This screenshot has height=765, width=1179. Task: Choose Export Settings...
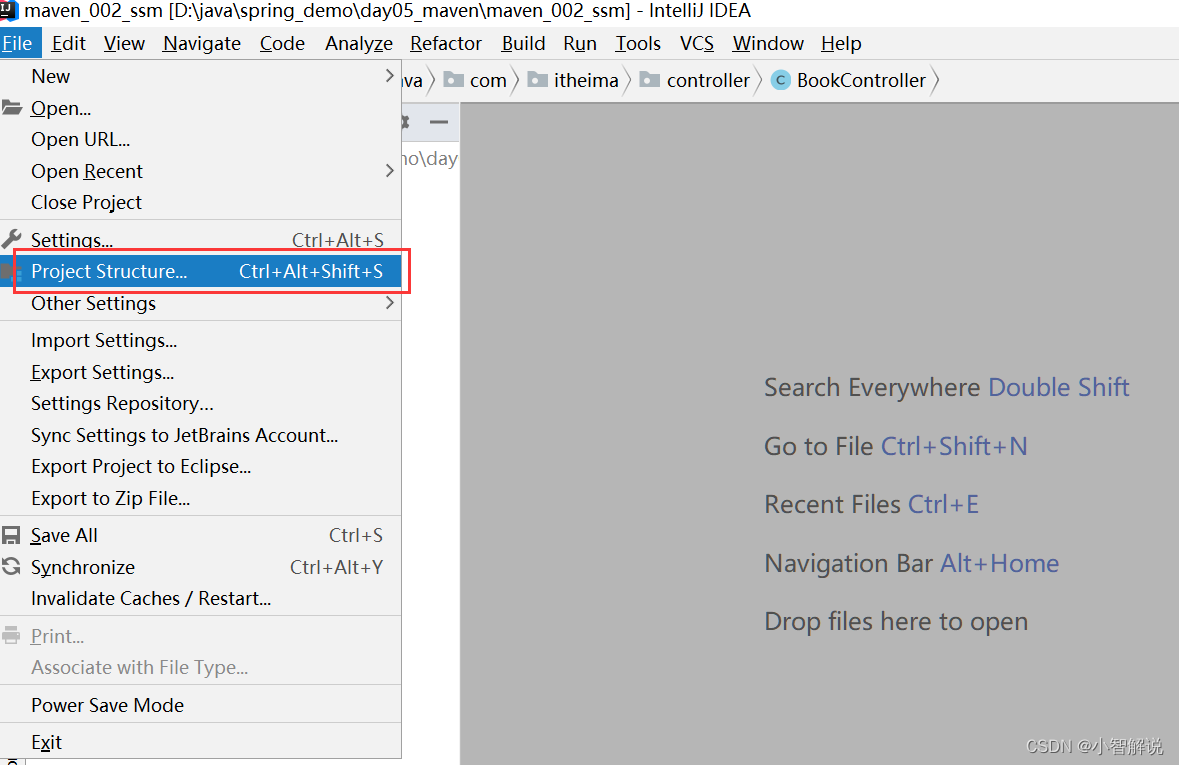tap(201, 372)
